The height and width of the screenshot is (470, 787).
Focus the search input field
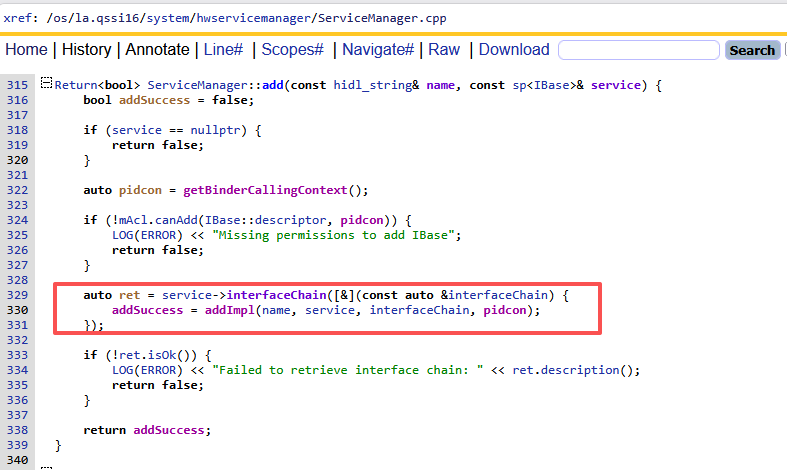[639, 50]
